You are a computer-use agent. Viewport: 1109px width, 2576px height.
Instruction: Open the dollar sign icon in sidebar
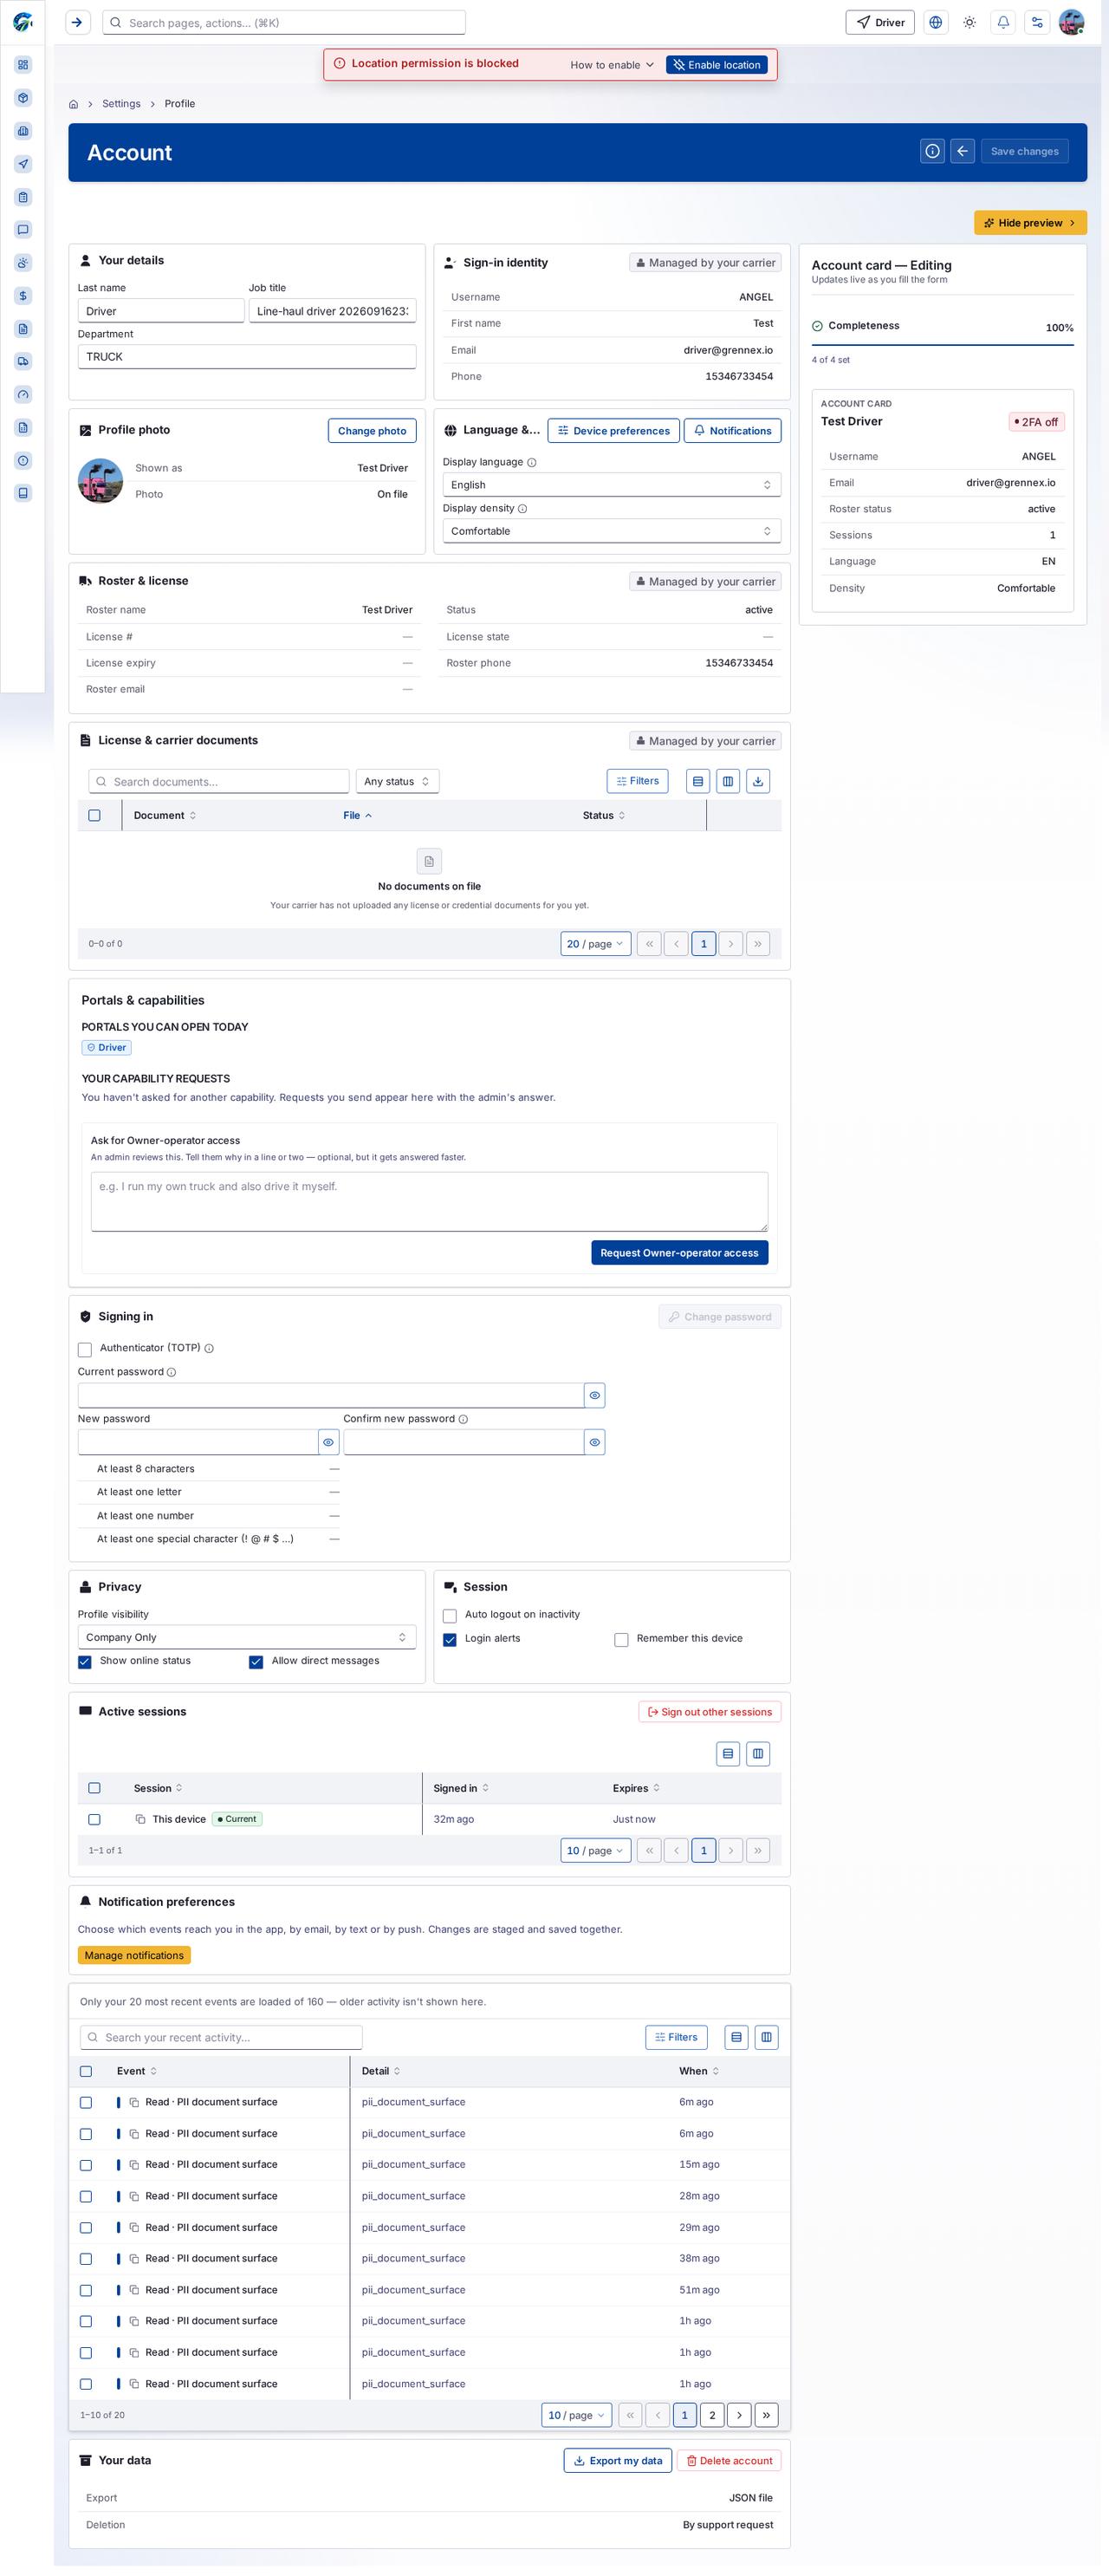tap(23, 296)
